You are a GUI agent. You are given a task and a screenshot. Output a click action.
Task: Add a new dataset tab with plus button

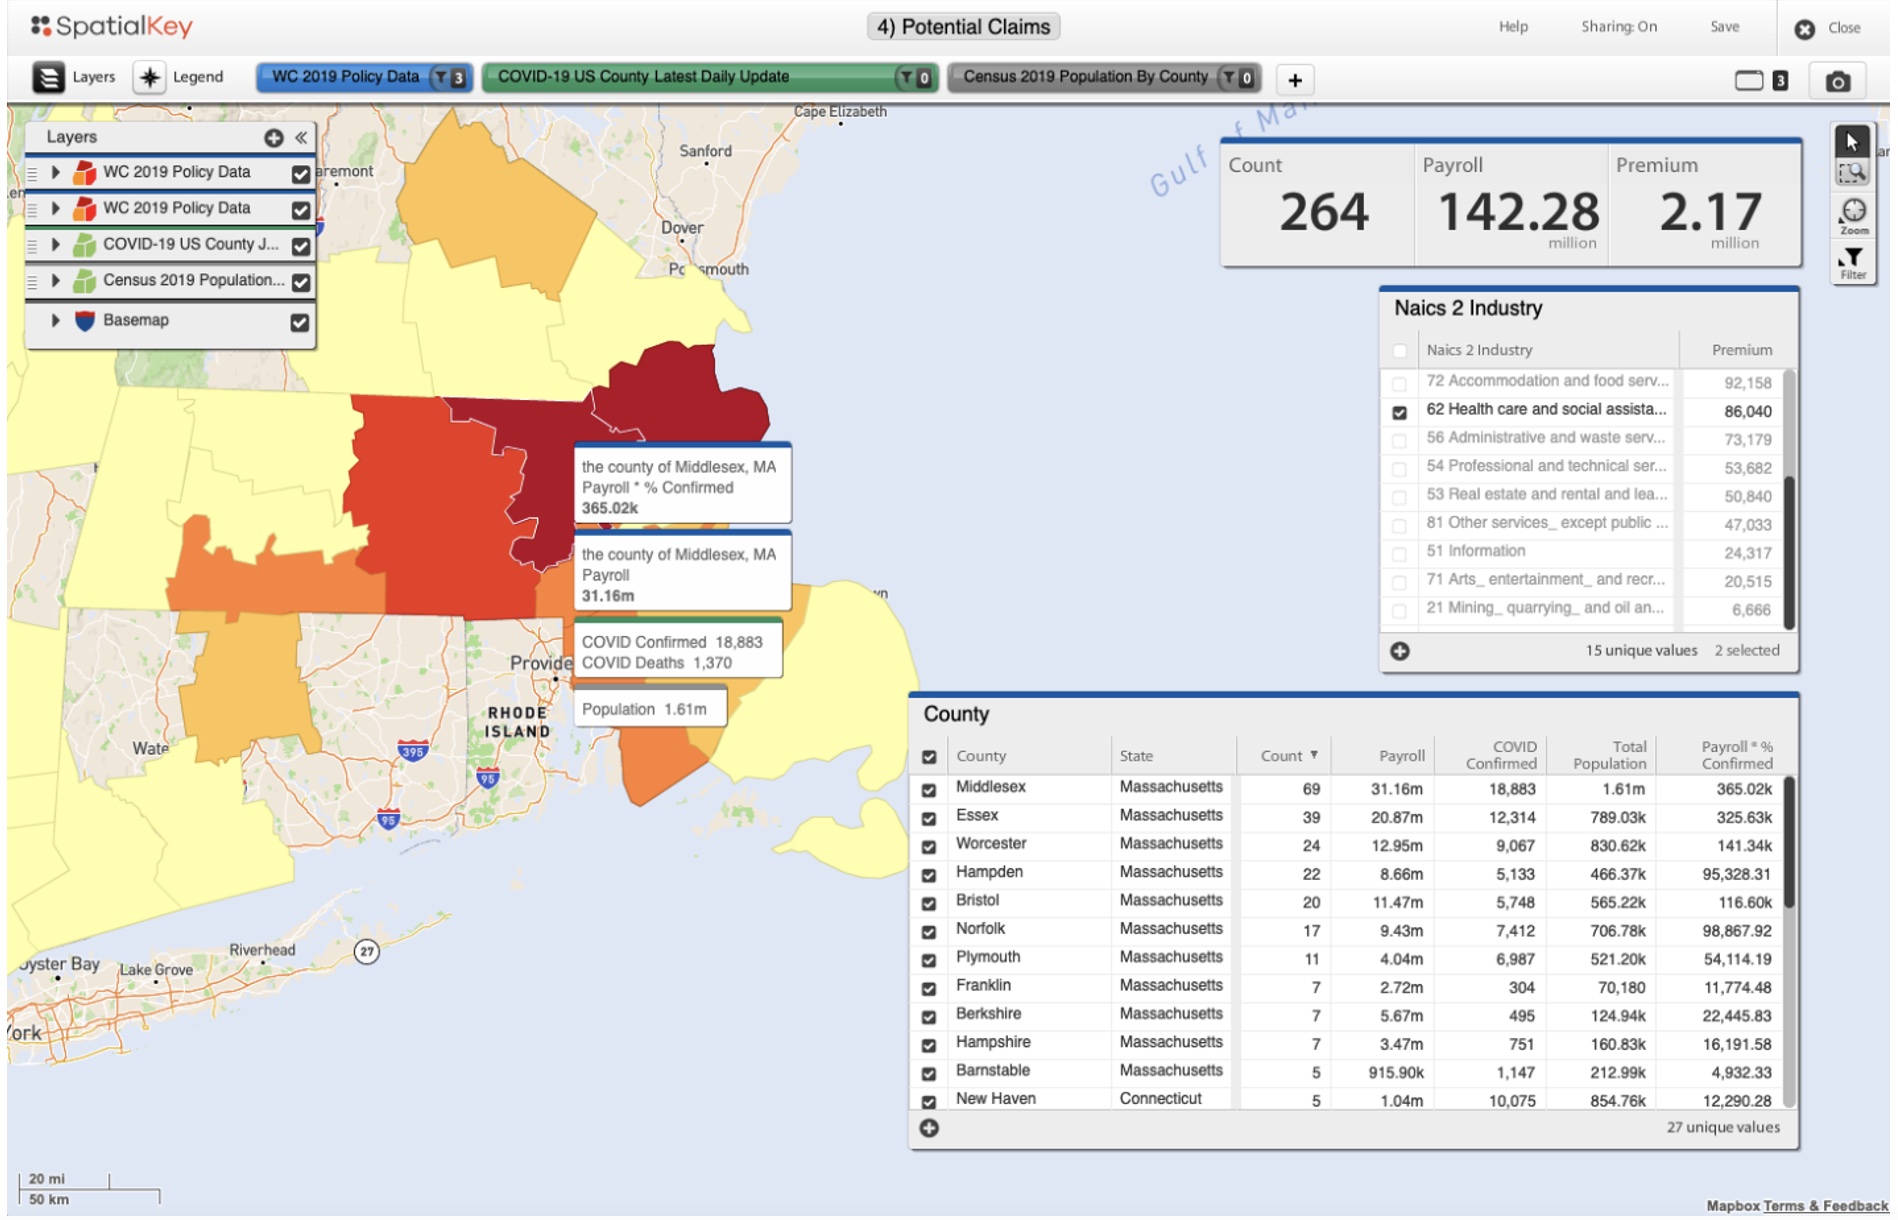(1294, 80)
